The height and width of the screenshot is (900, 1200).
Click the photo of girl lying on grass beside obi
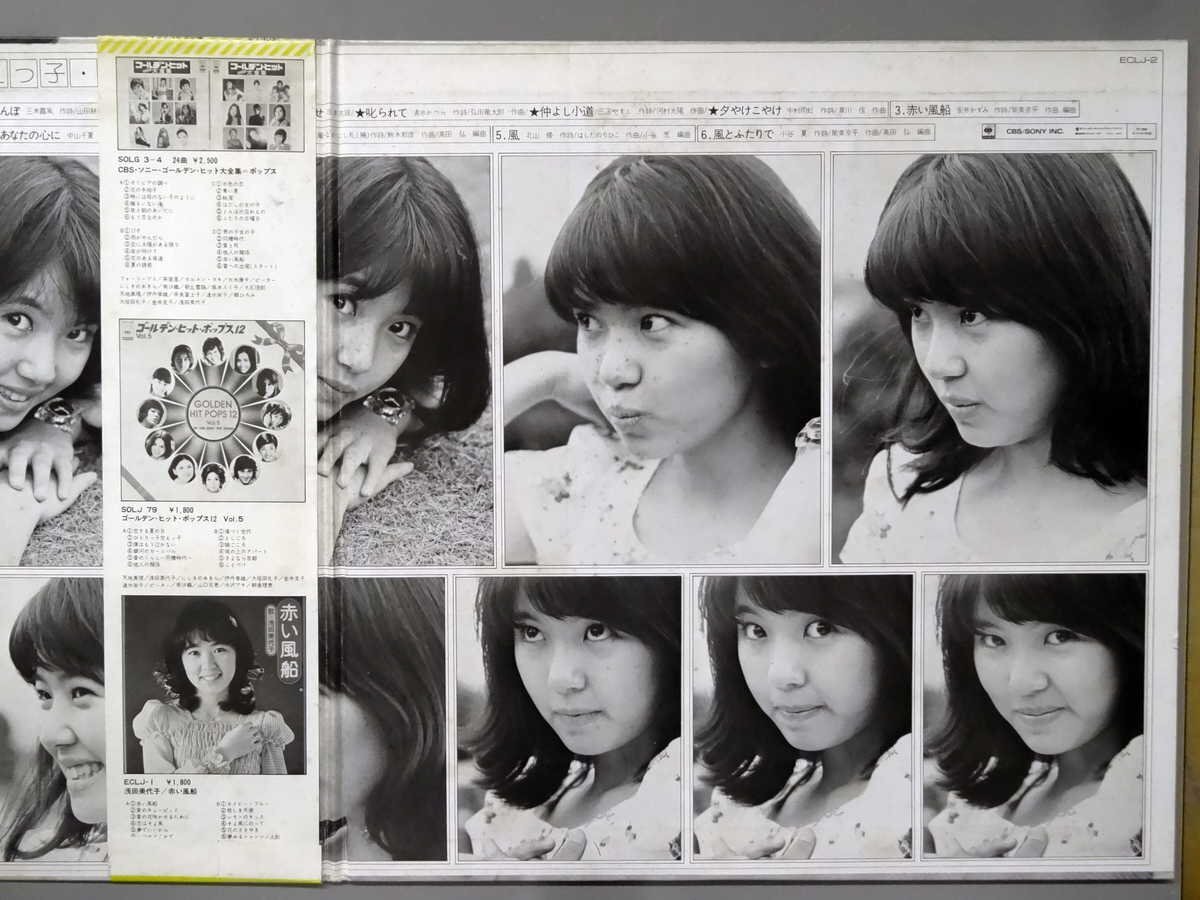coord(405,360)
